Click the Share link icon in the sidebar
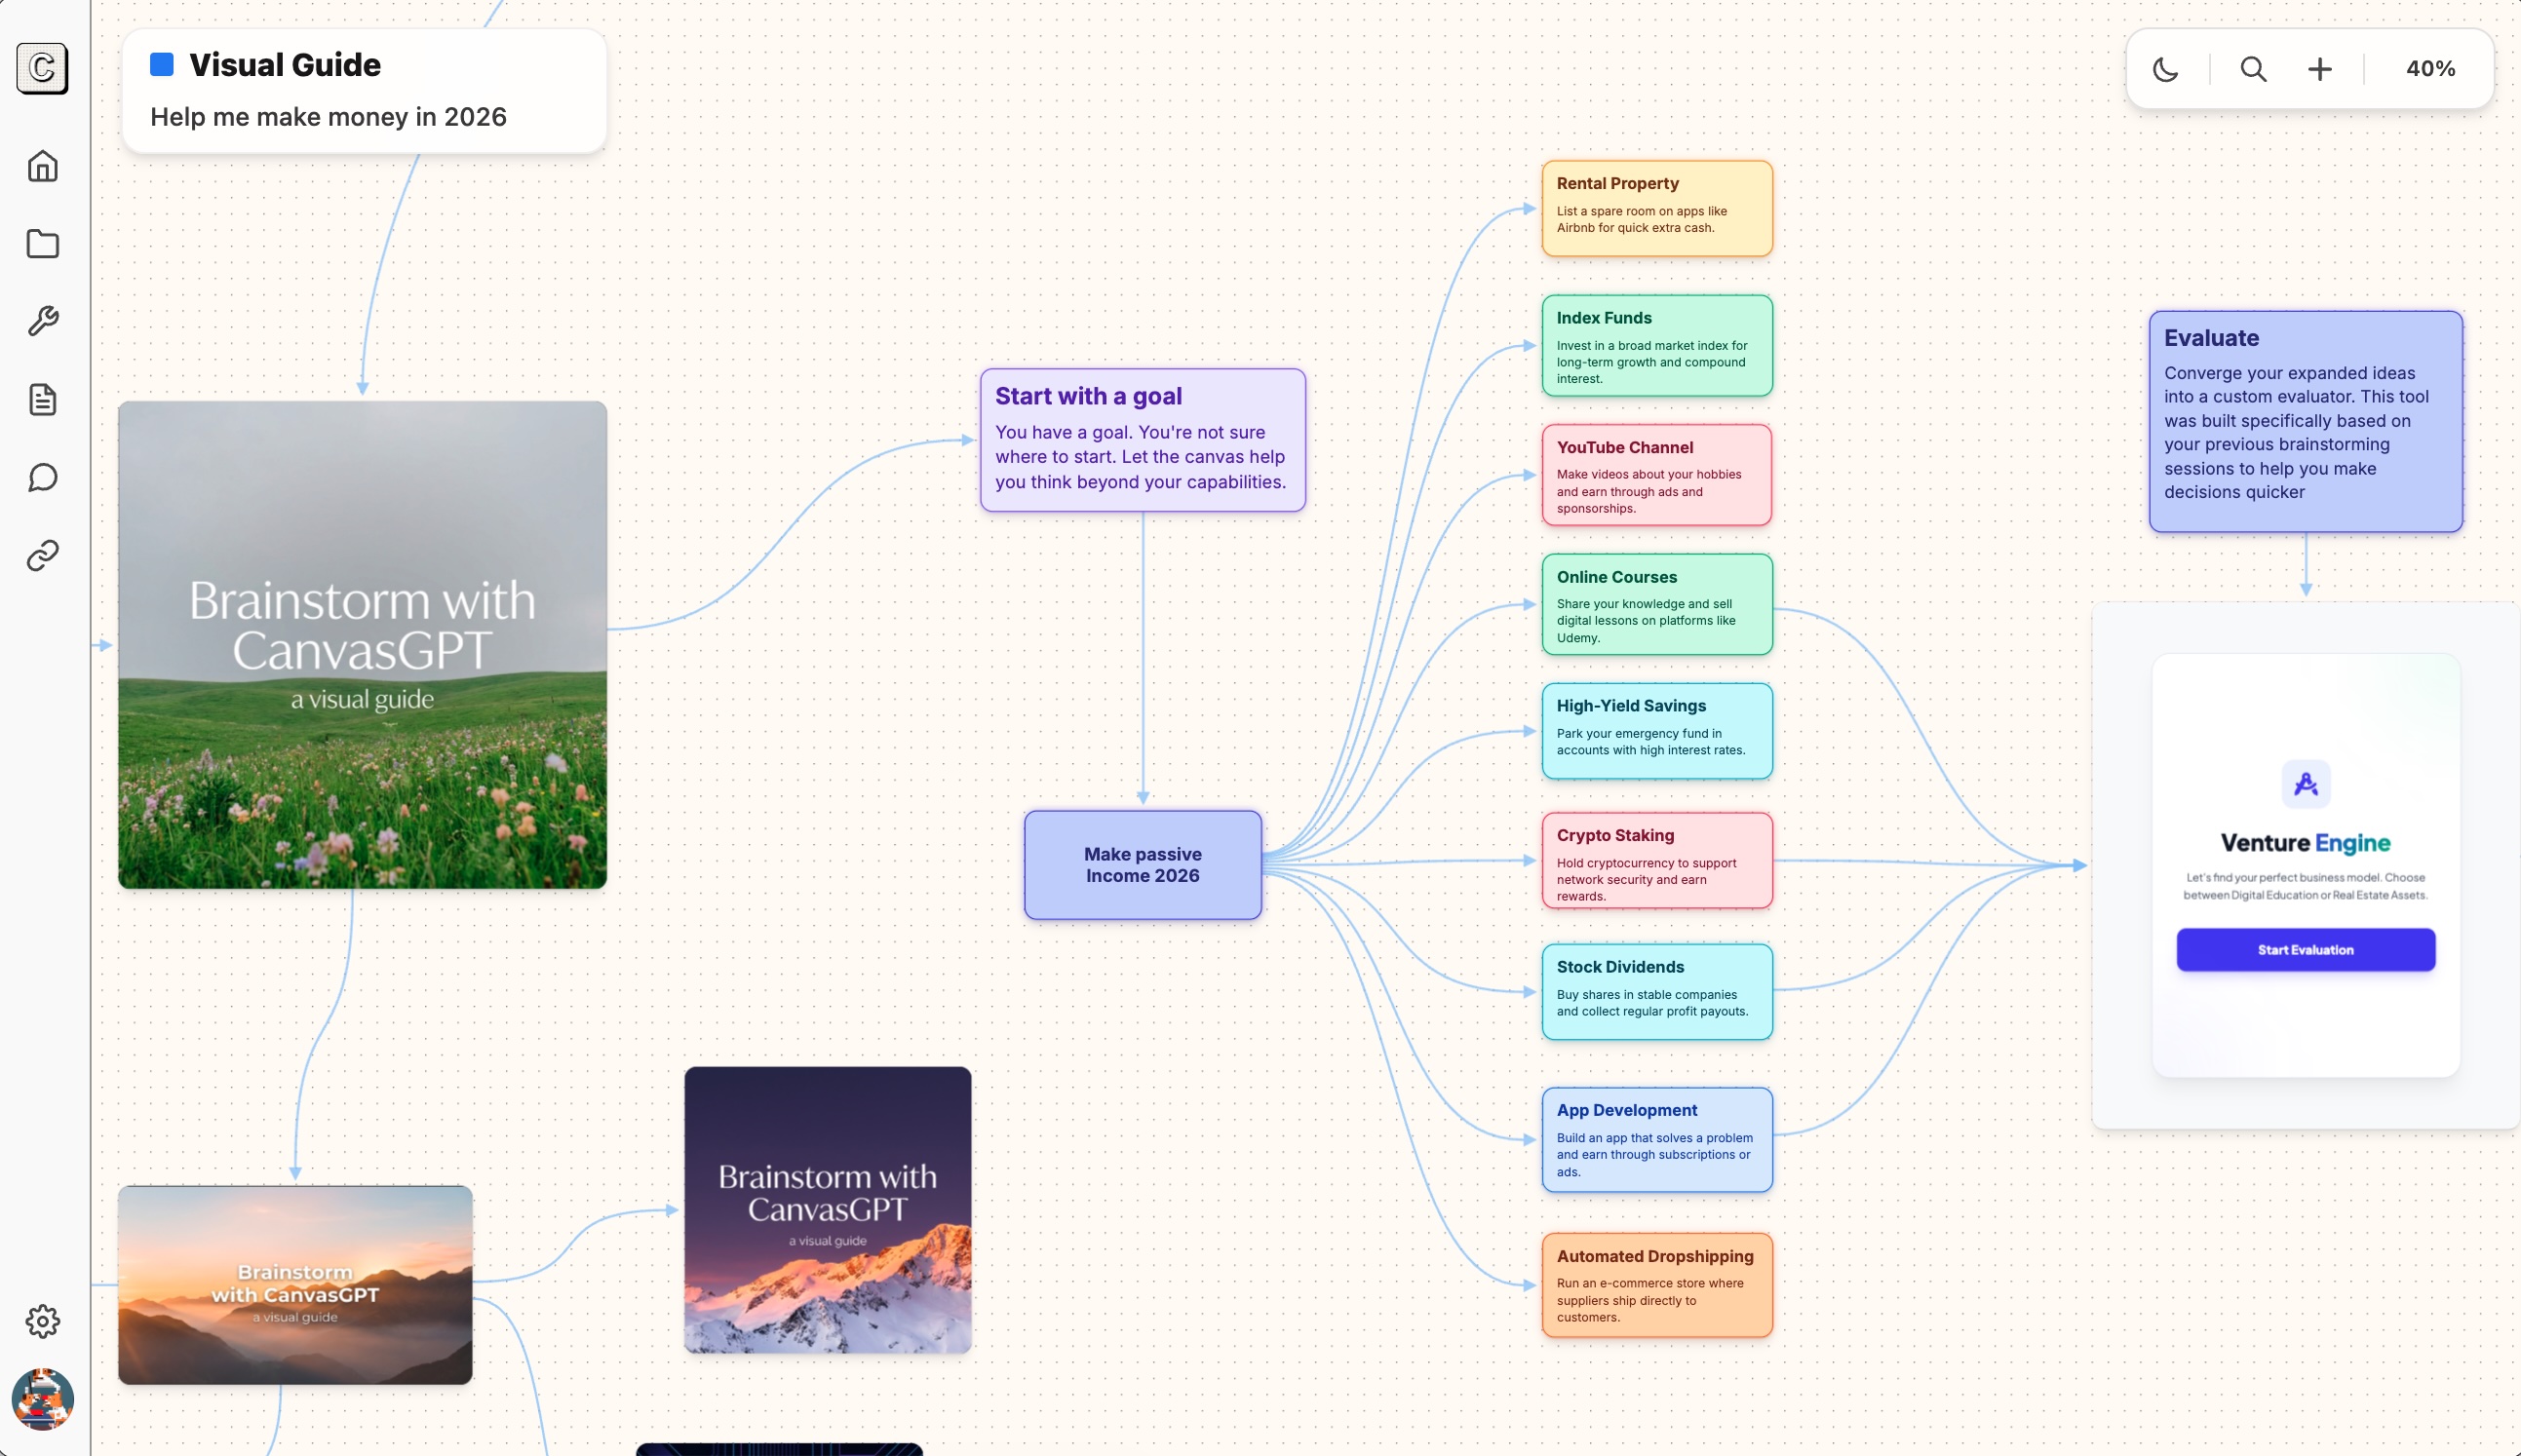2521x1456 pixels. 42,556
